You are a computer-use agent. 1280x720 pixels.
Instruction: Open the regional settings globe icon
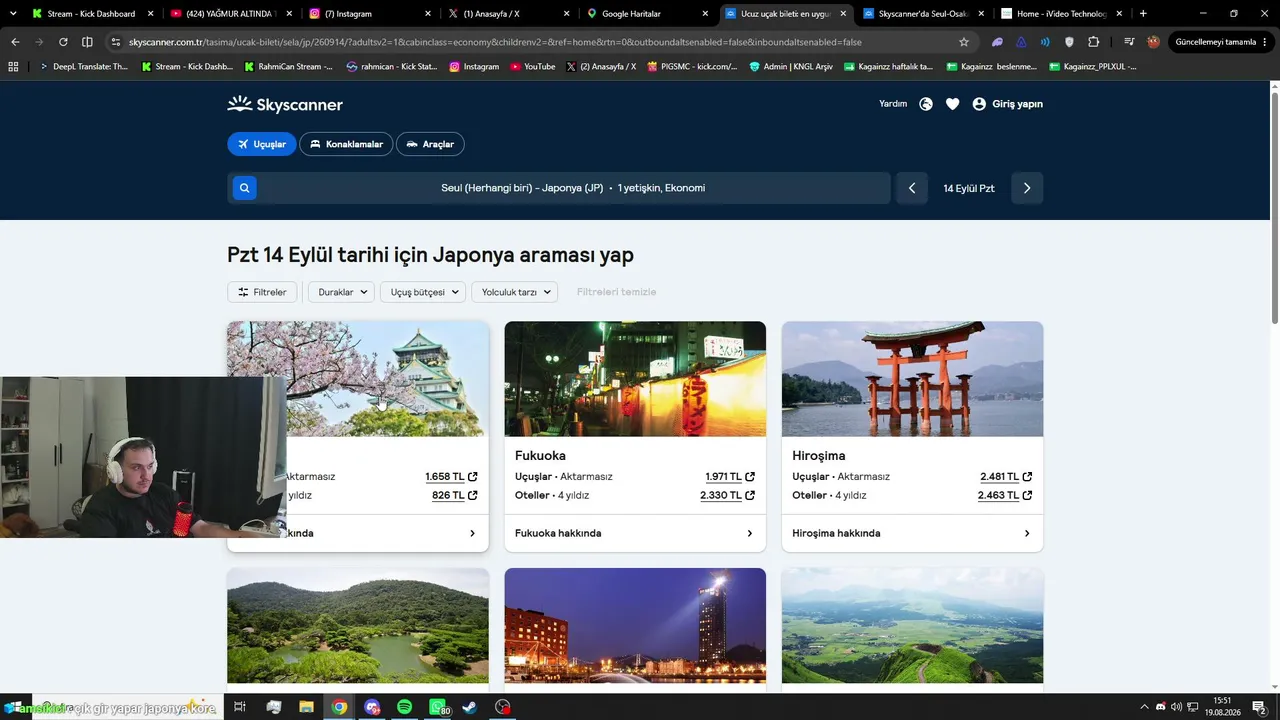click(926, 104)
